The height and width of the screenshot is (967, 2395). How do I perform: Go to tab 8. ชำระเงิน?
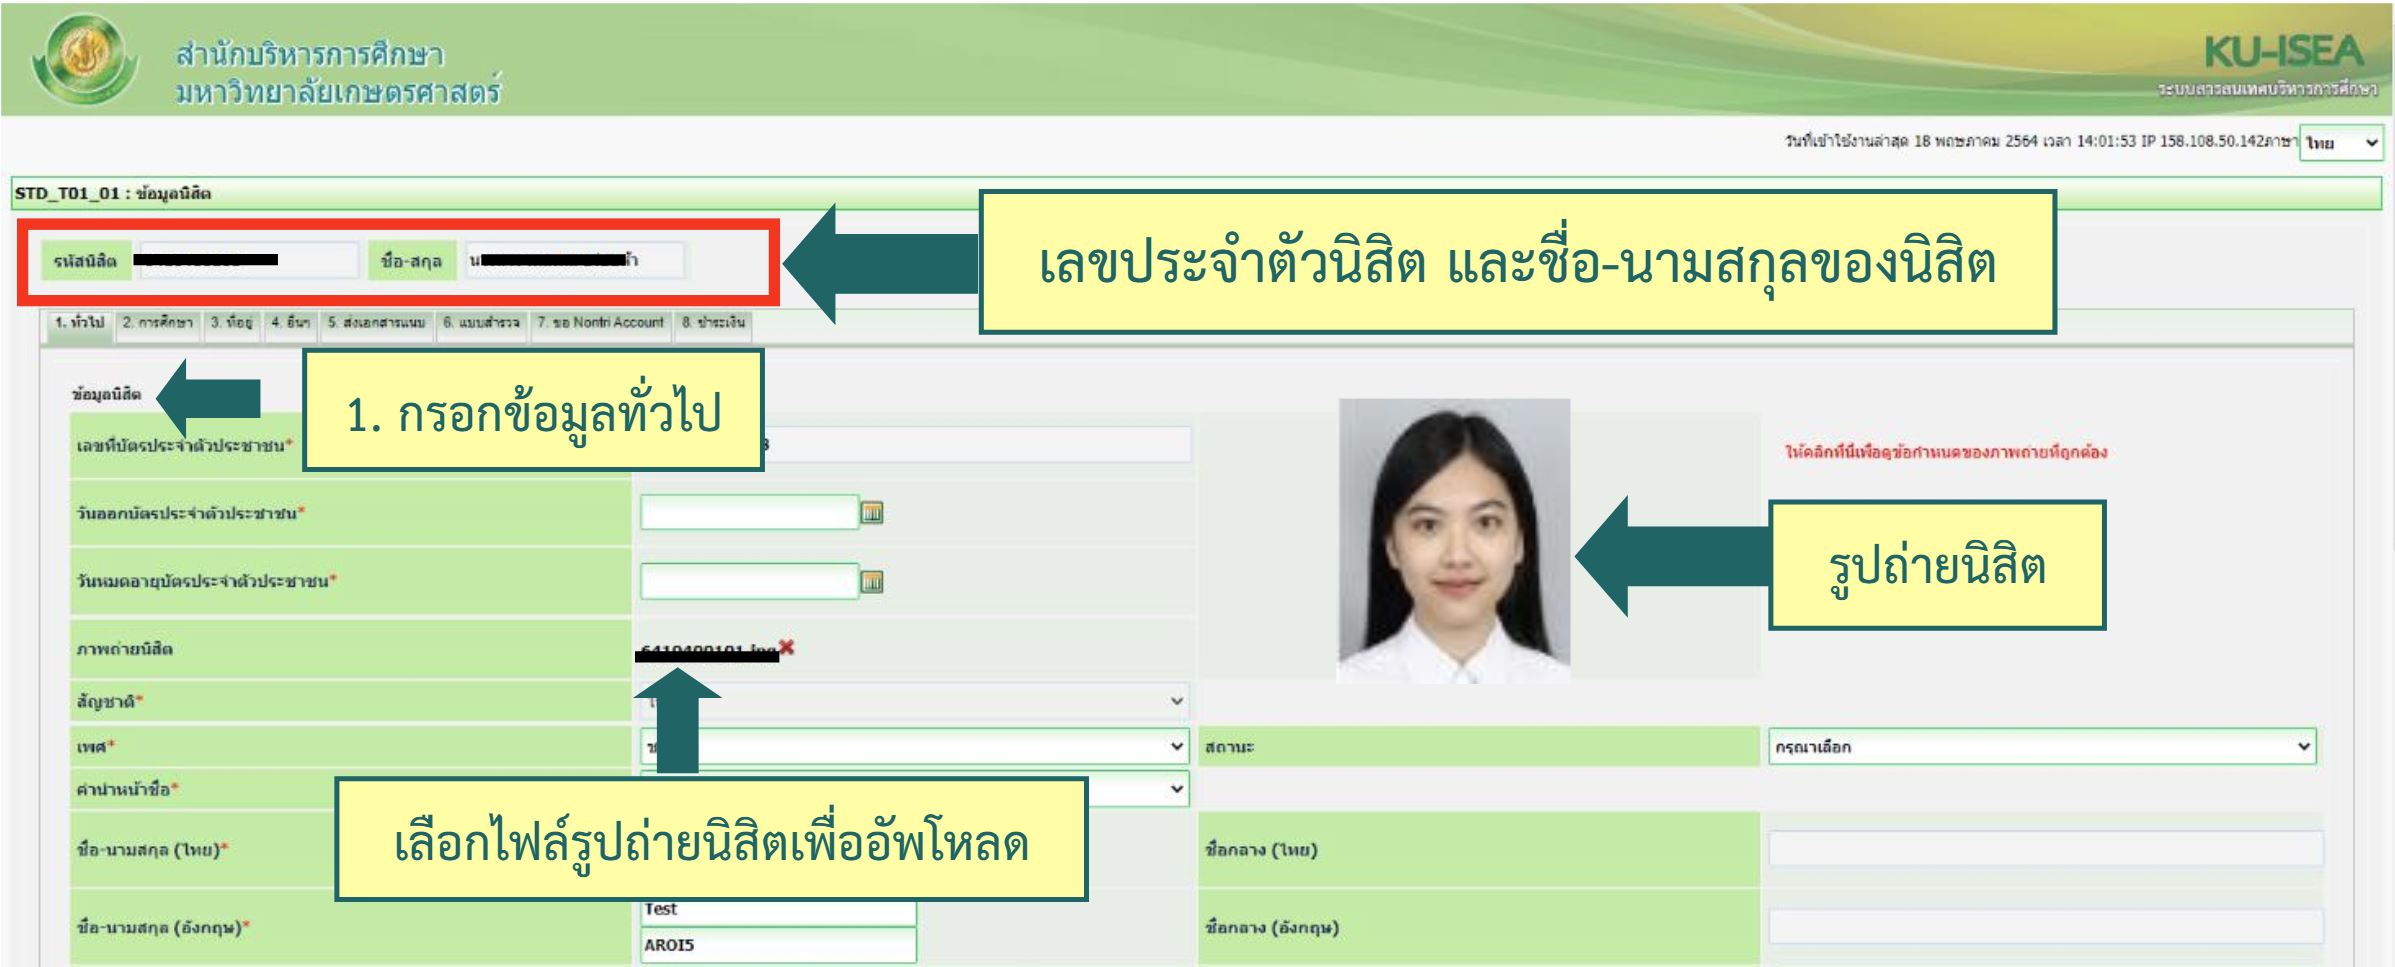coord(713,323)
